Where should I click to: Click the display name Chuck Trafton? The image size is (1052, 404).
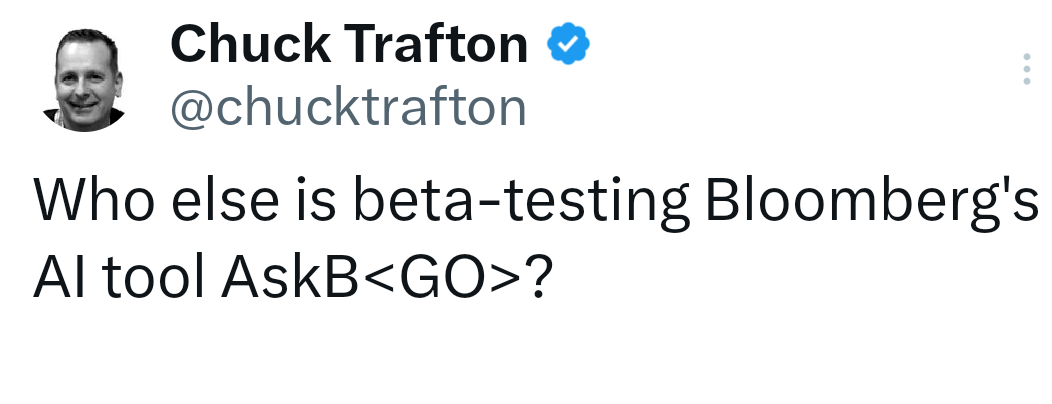349,44
